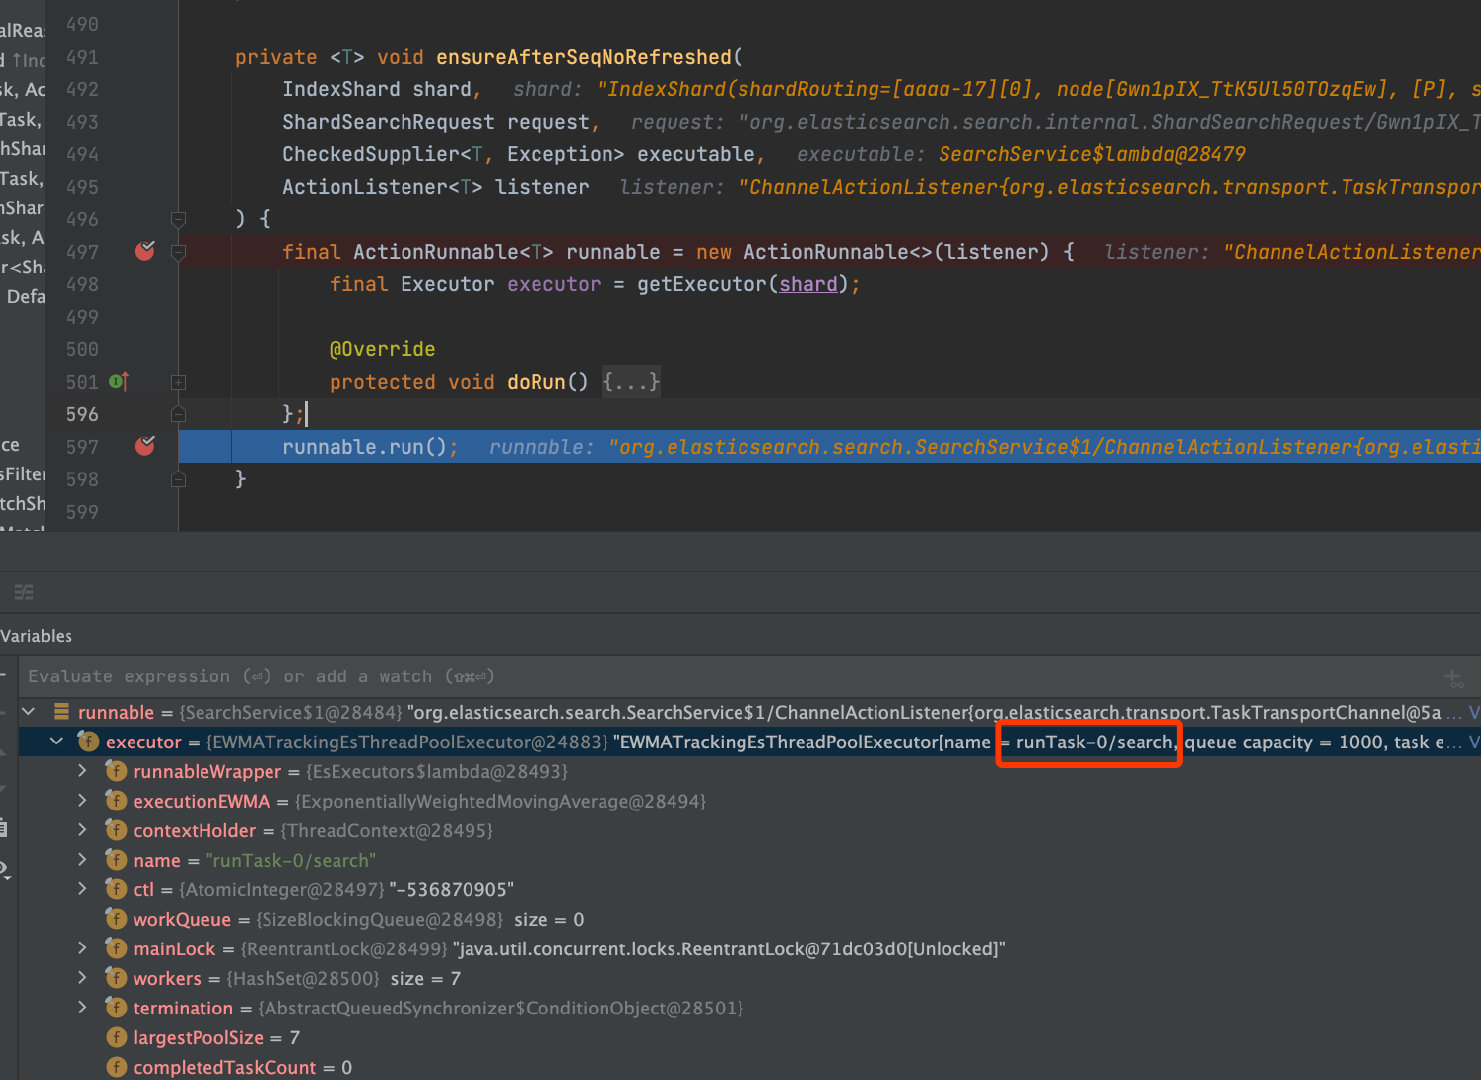Select the Variables tab label
Screen dimensions: 1481x1080
coord(36,636)
